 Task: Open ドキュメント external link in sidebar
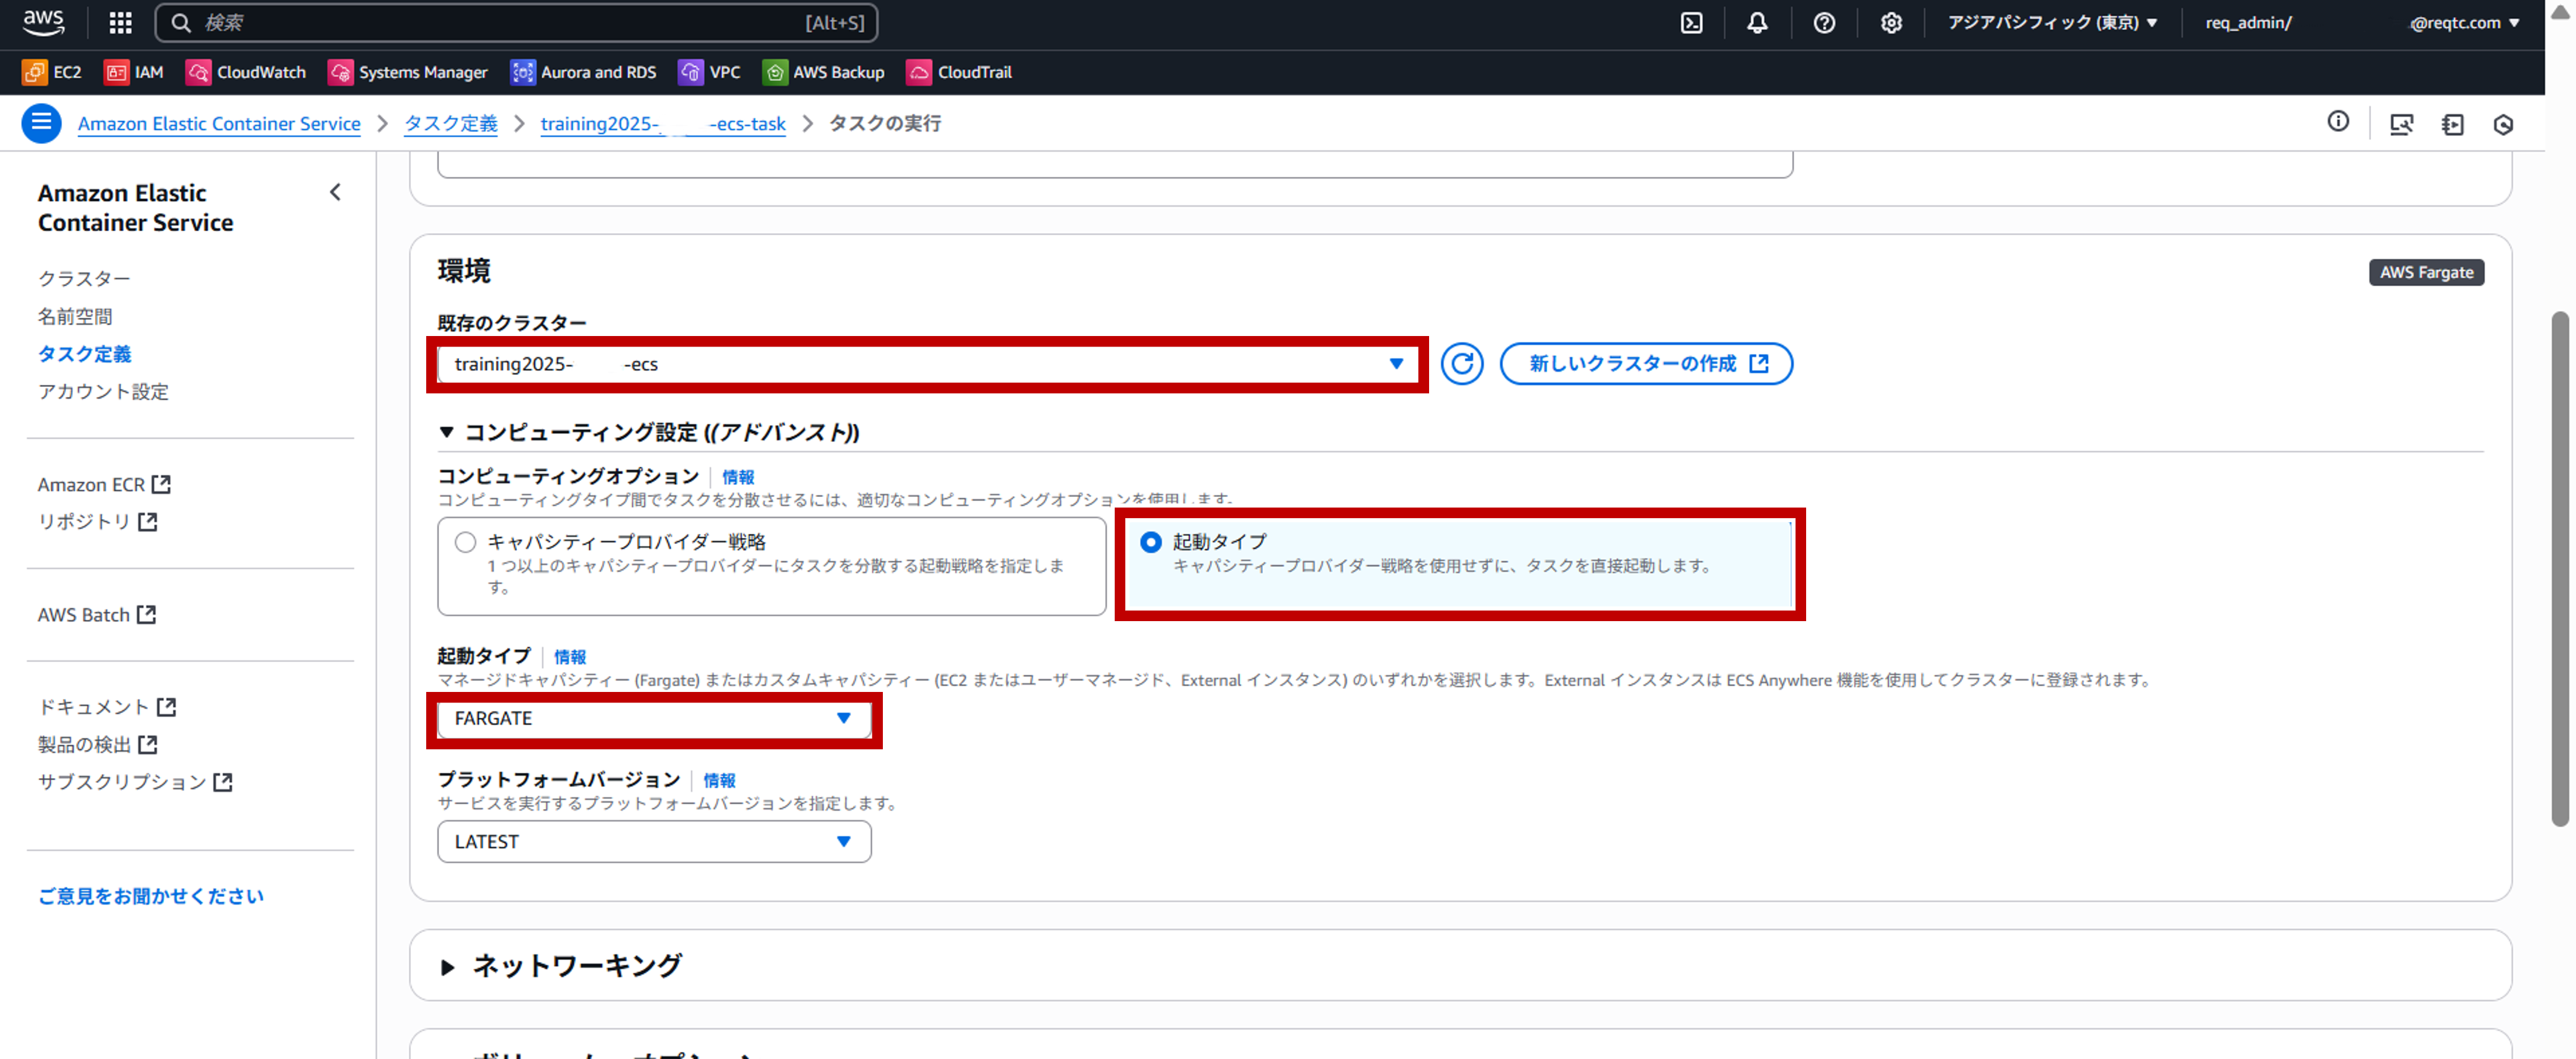(107, 707)
